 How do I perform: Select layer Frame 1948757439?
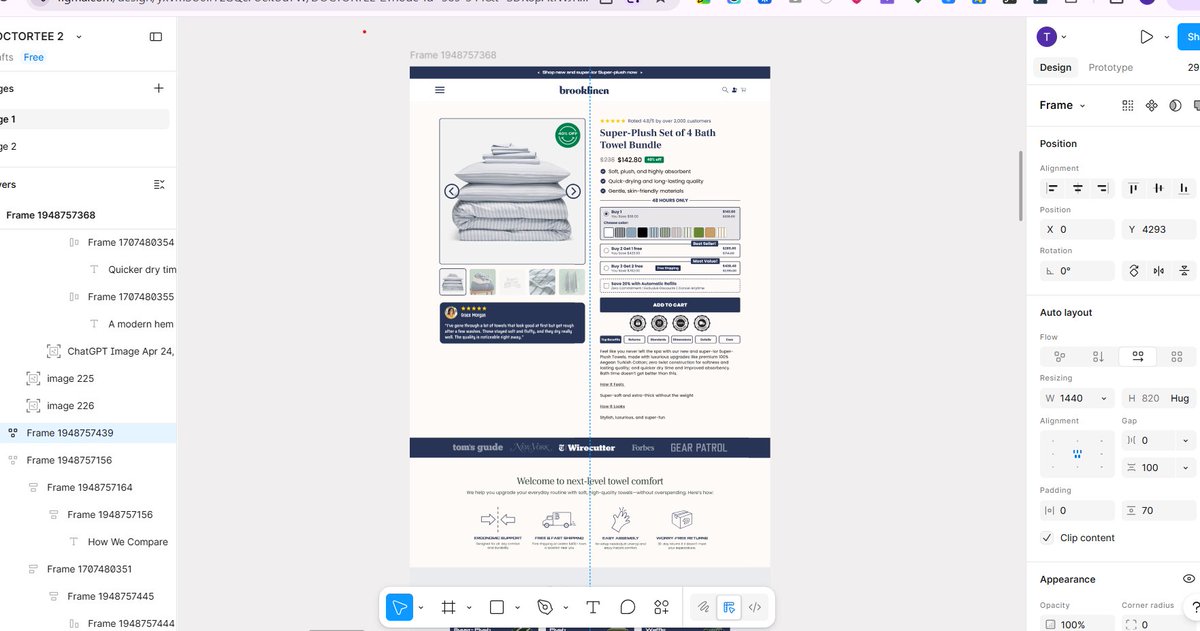pos(88,433)
